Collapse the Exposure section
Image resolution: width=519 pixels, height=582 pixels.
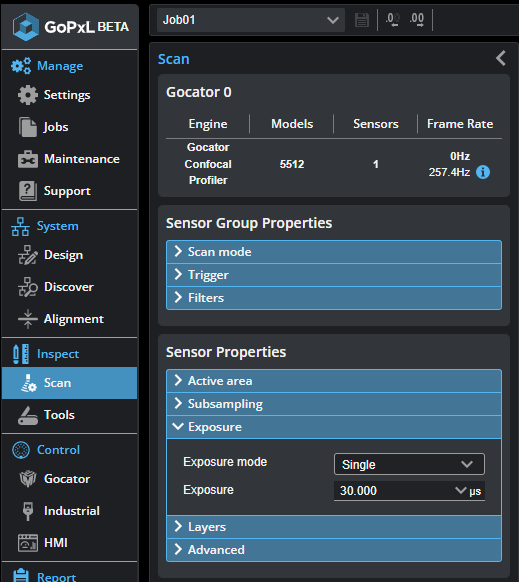click(334, 427)
